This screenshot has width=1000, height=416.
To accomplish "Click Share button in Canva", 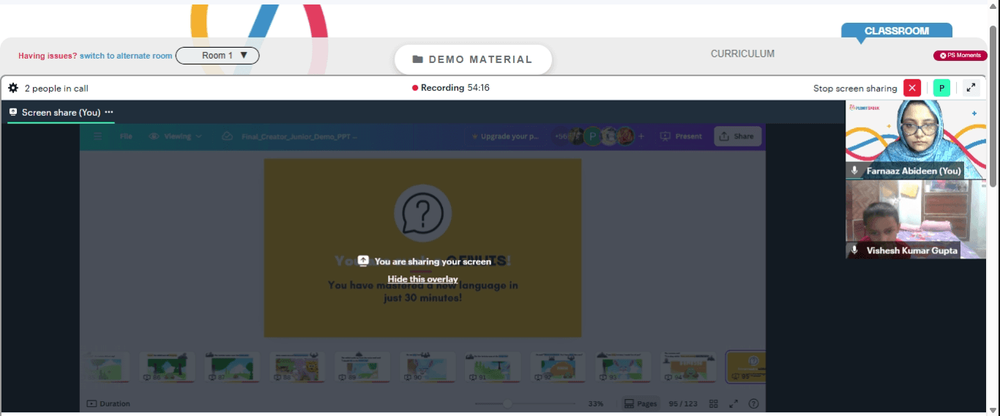I will tap(737, 137).
